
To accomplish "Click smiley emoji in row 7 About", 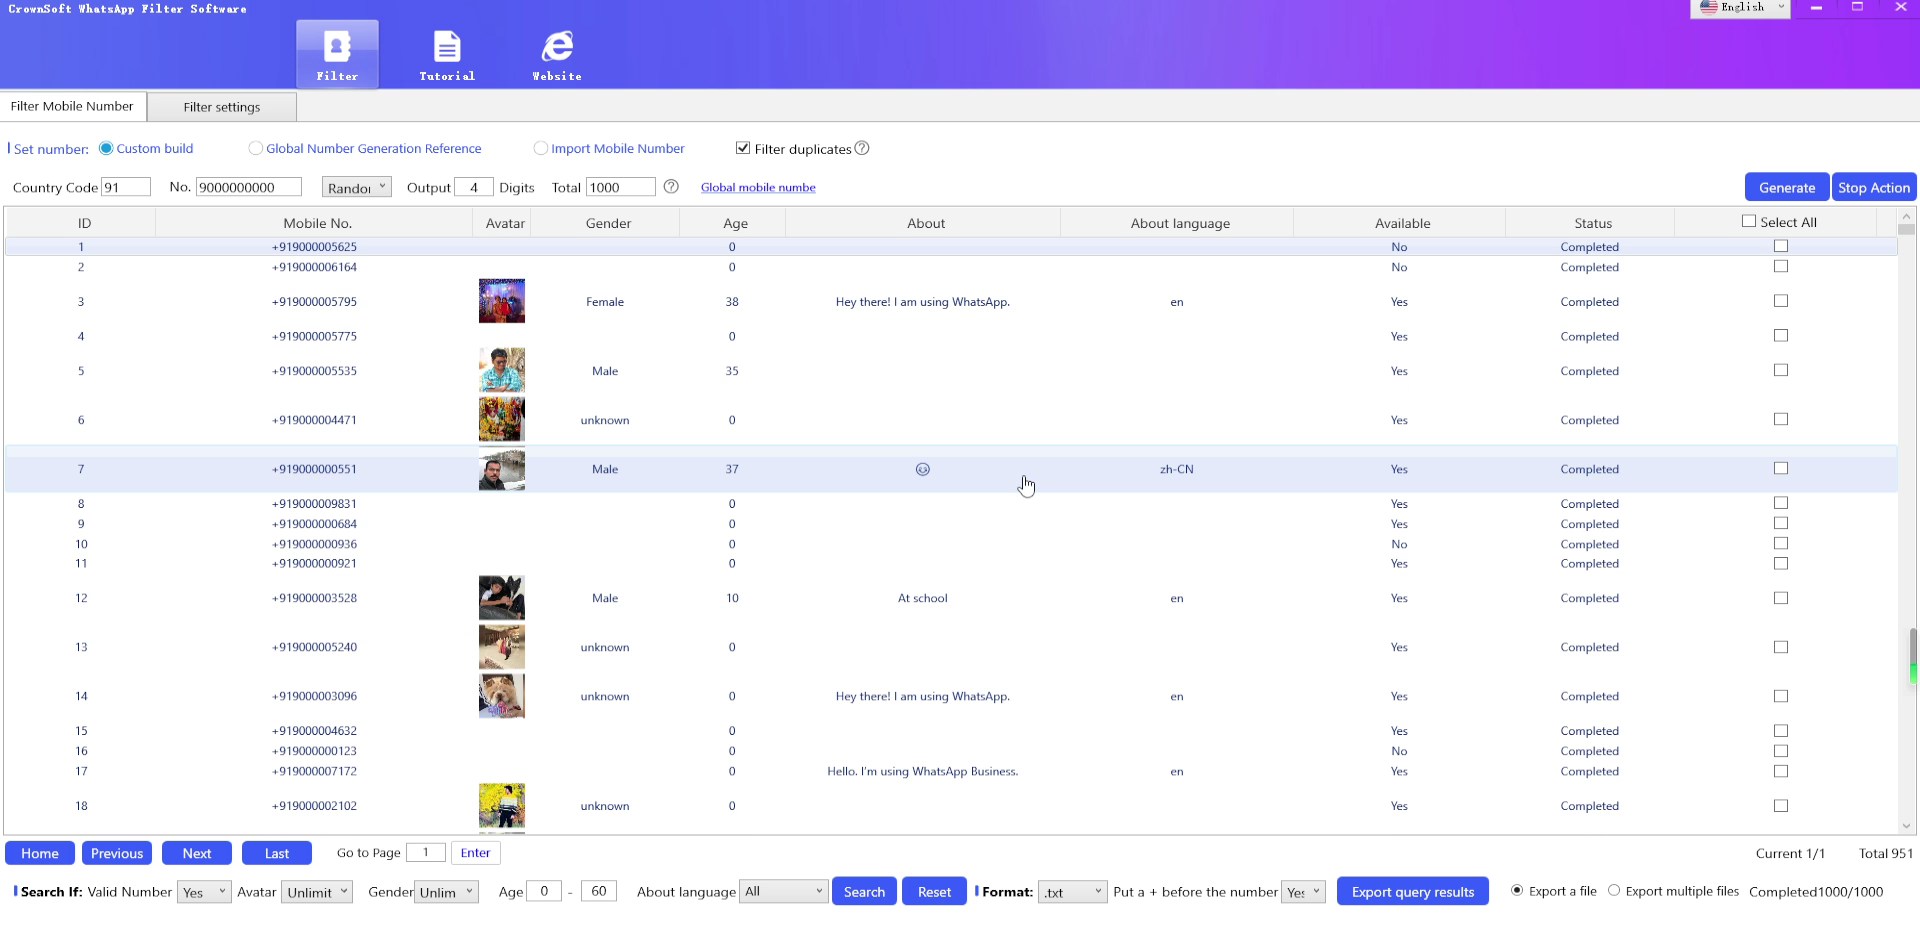I will coord(923,469).
